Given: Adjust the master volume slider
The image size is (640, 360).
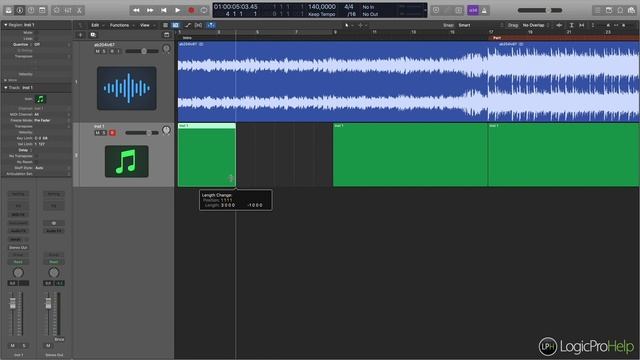Looking at the screenshot, I should point(540,10).
